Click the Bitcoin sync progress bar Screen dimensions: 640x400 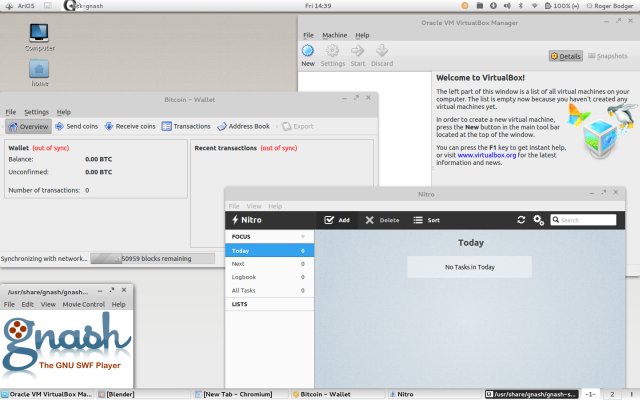[x=153, y=258]
